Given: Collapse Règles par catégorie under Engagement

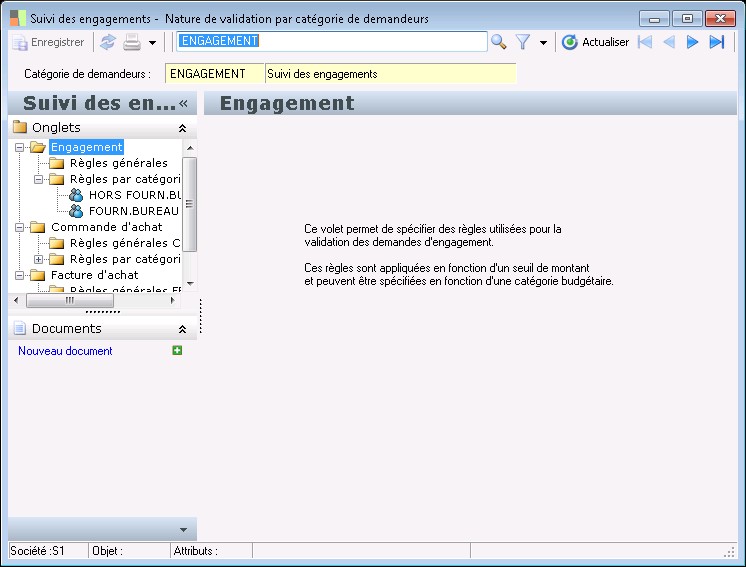Looking at the screenshot, I should click(38, 179).
